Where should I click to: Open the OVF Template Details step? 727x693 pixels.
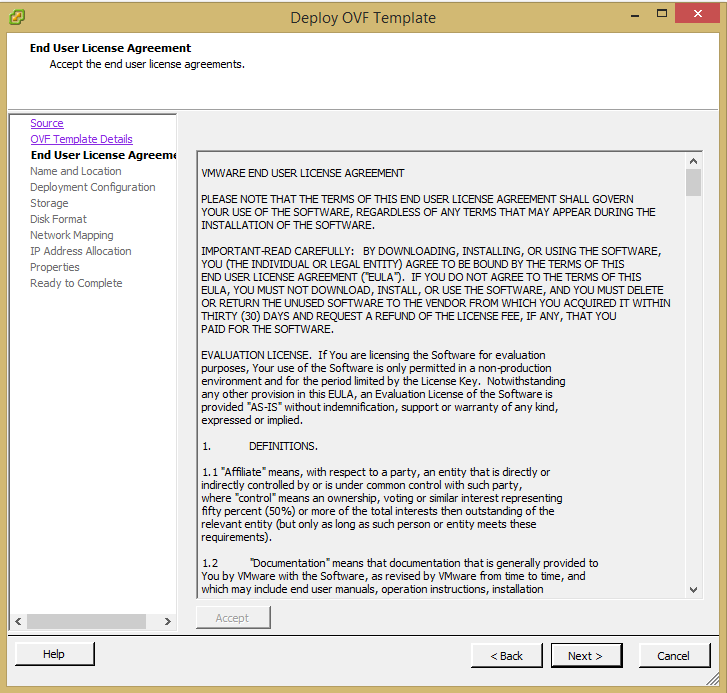(x=82, y=139)
